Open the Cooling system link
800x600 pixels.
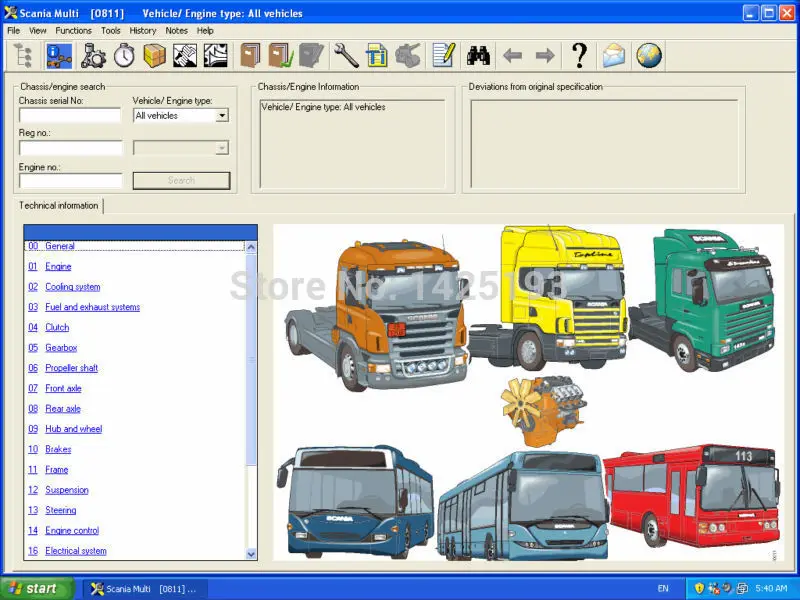pos(72,287)
